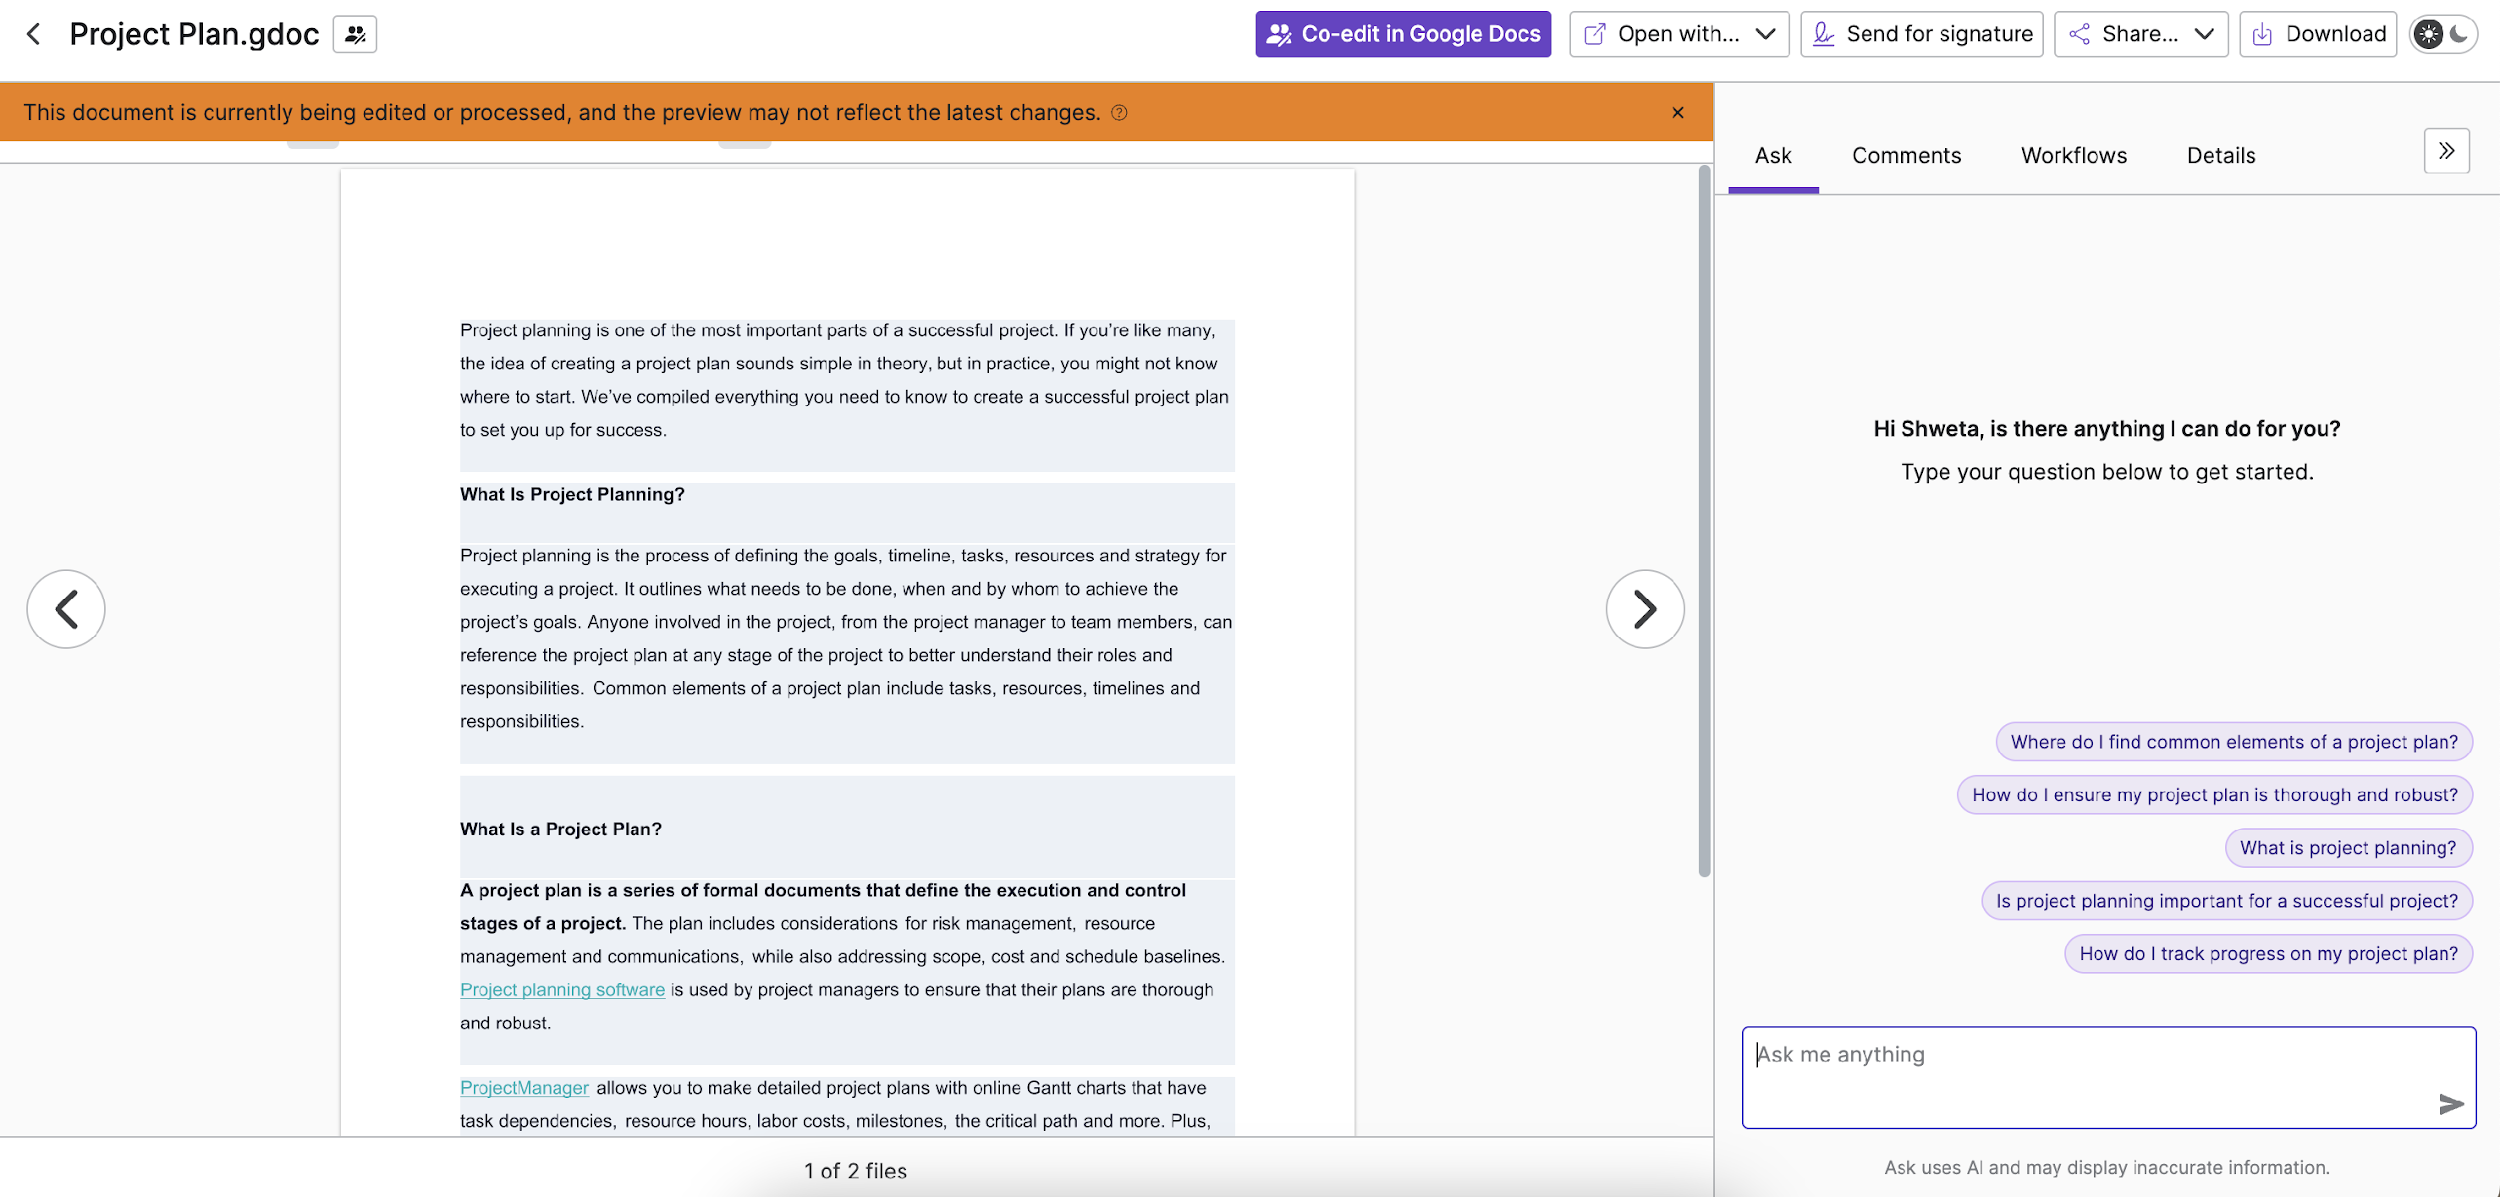Open the Workflows tab
This screenshot has width=2500, height=1197.
click(2074, 156)
